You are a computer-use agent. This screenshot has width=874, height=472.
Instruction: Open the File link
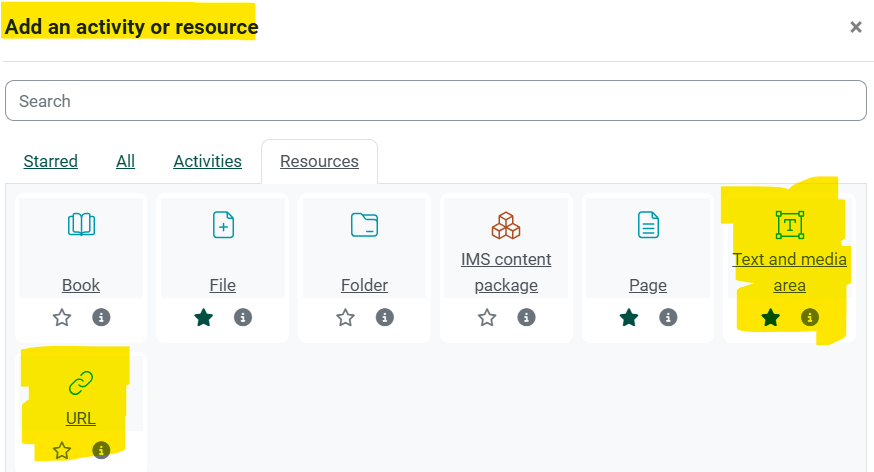pyautogui.click(x=223, y=285)
